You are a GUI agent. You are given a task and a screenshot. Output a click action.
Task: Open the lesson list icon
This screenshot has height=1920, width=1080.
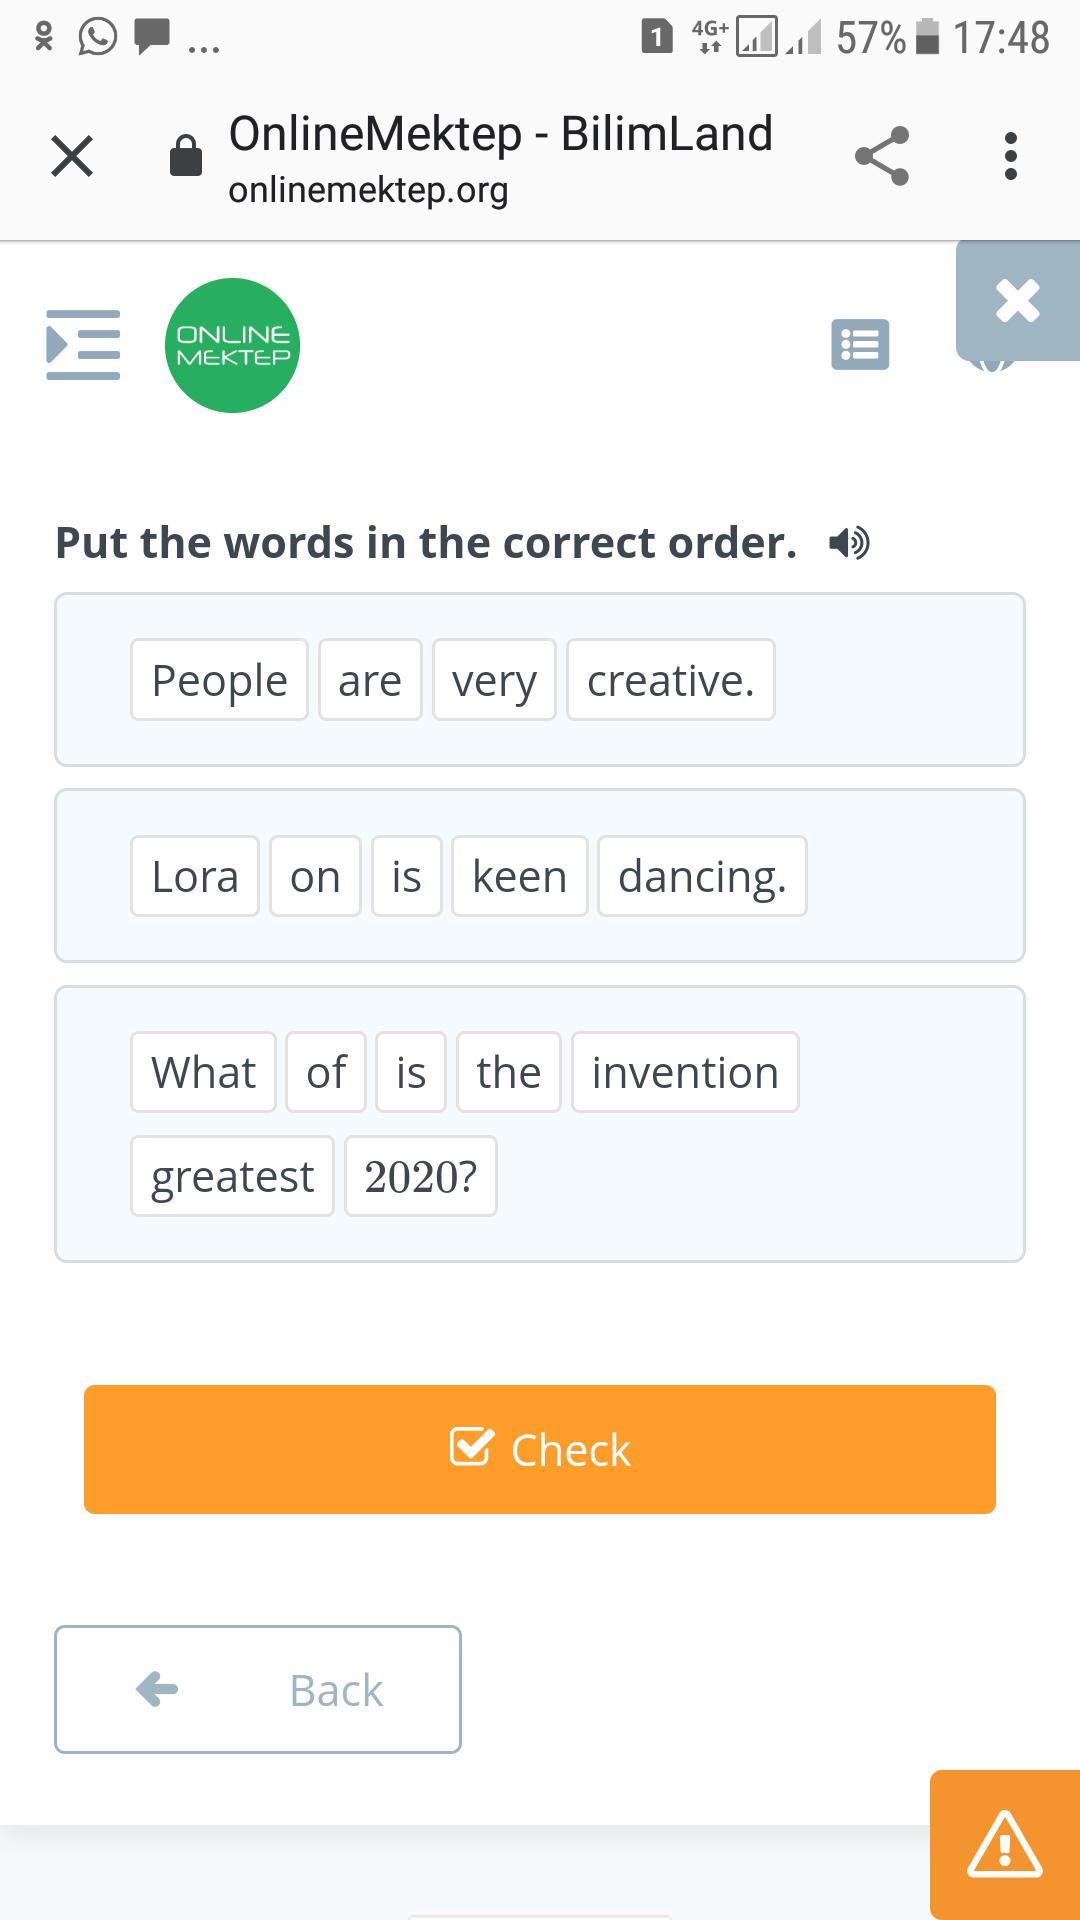click(860, 345)
